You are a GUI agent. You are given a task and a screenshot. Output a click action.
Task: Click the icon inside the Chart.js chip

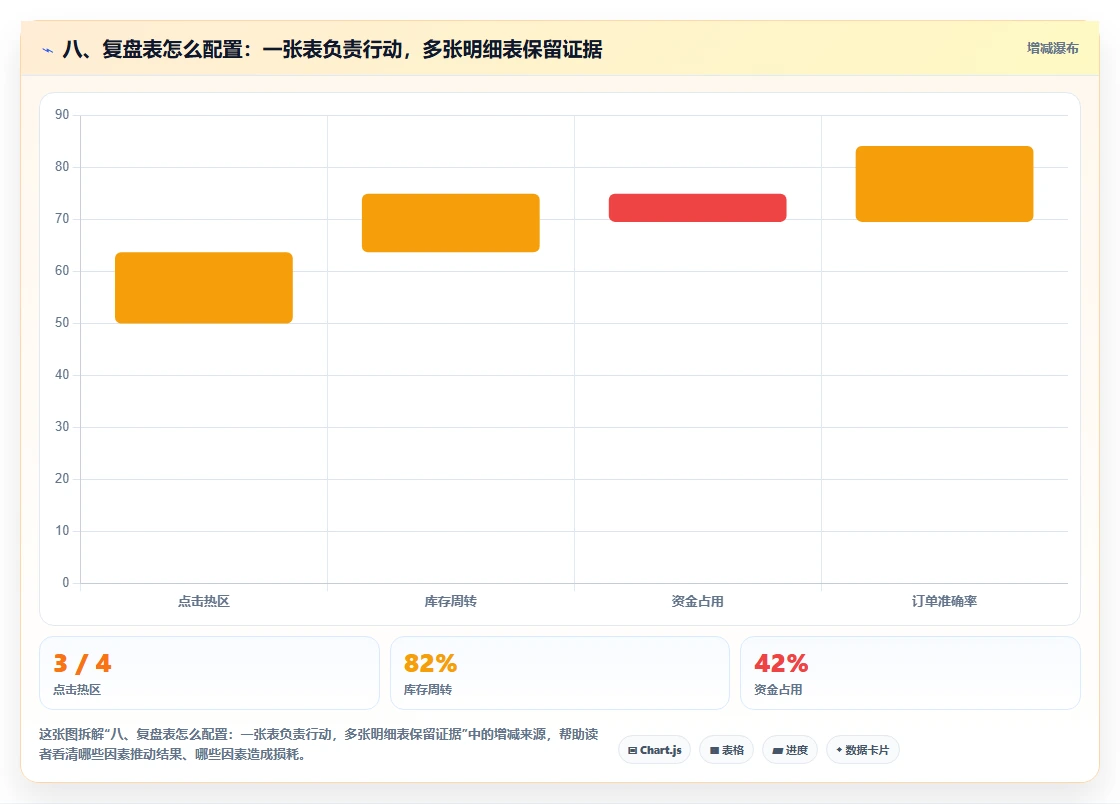click(x=632, y=750)
